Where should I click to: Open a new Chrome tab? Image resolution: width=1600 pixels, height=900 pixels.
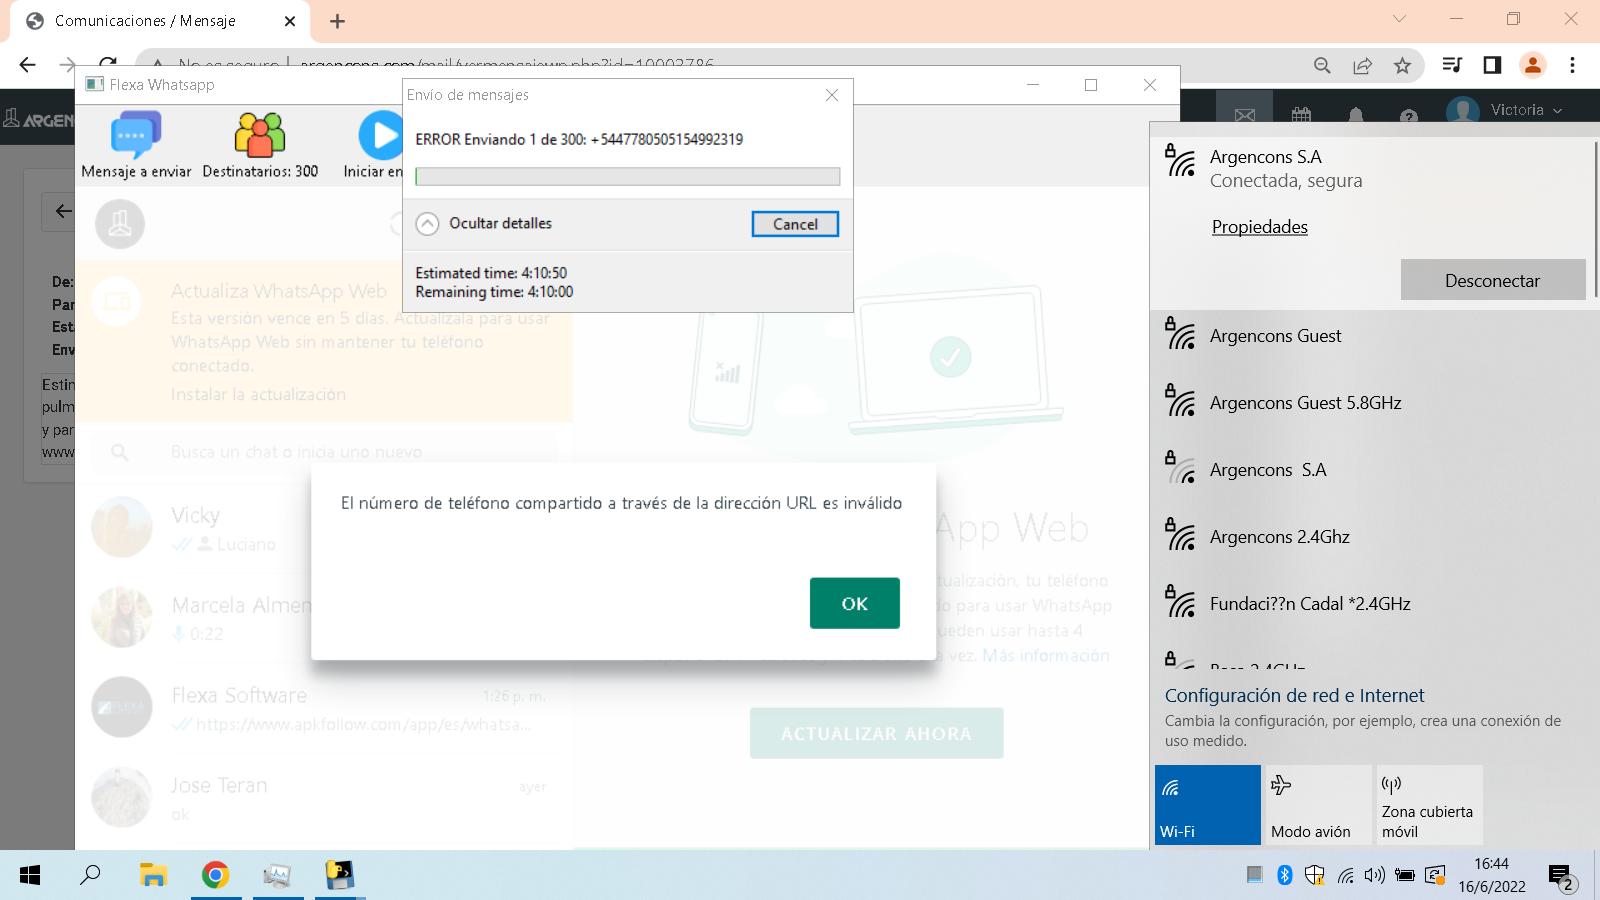(337, 21)
